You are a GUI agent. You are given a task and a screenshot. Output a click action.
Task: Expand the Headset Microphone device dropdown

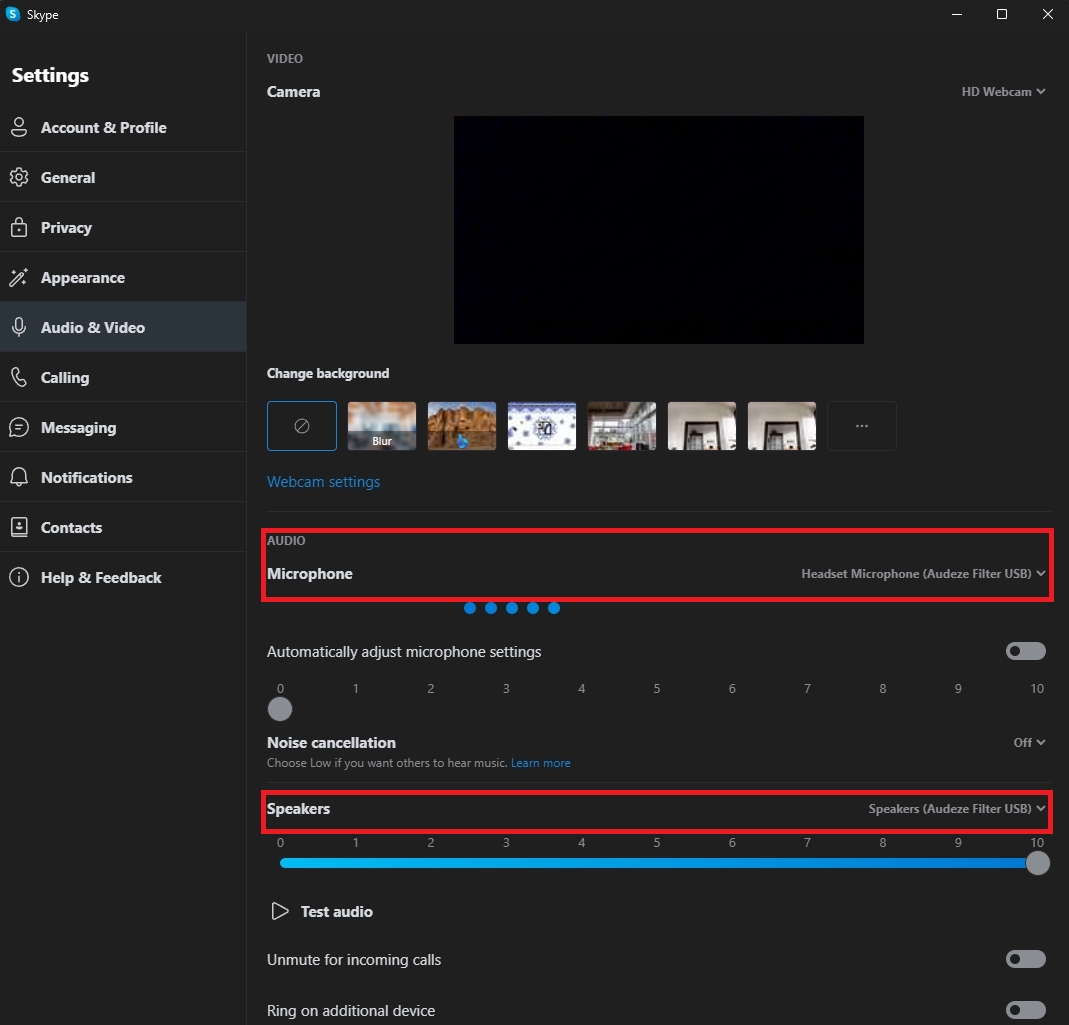point(922,574)
